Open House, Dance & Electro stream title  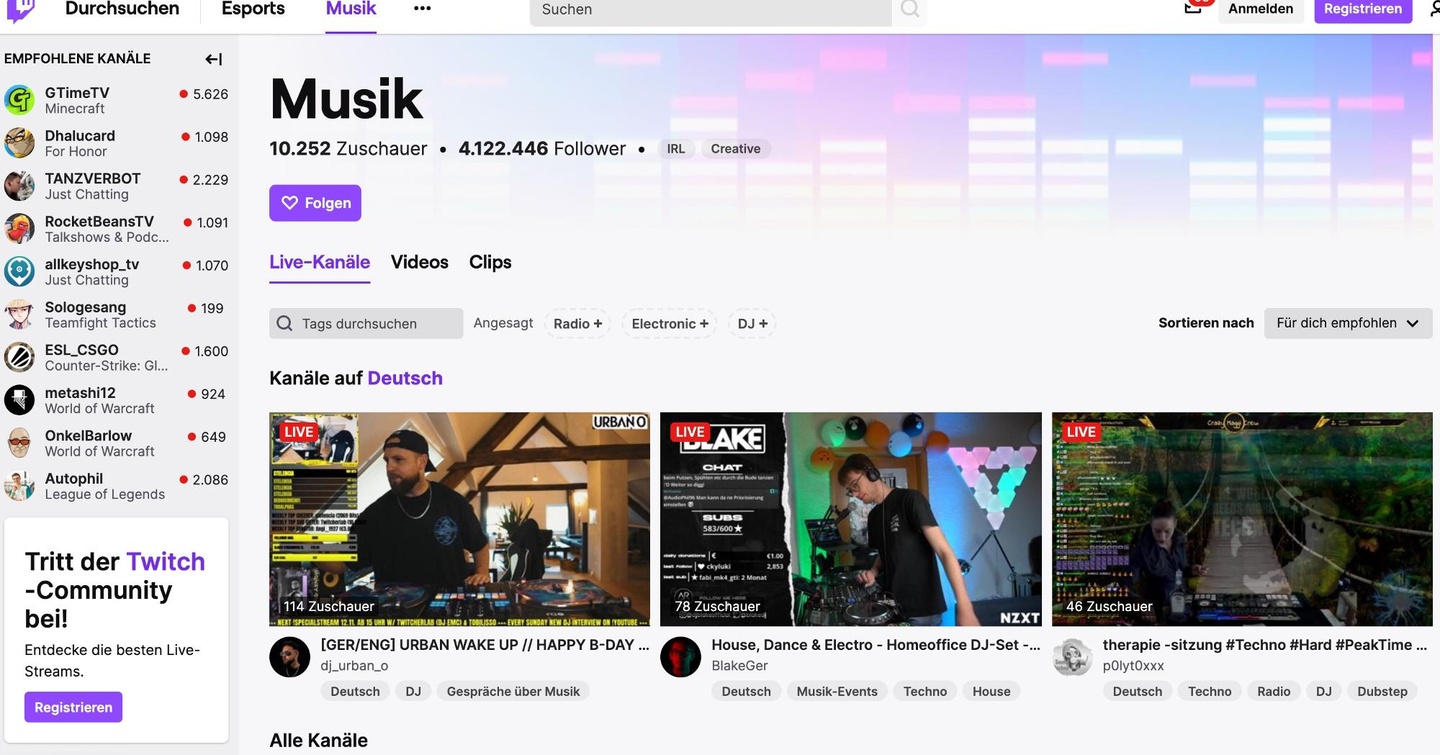click(876, 645)
